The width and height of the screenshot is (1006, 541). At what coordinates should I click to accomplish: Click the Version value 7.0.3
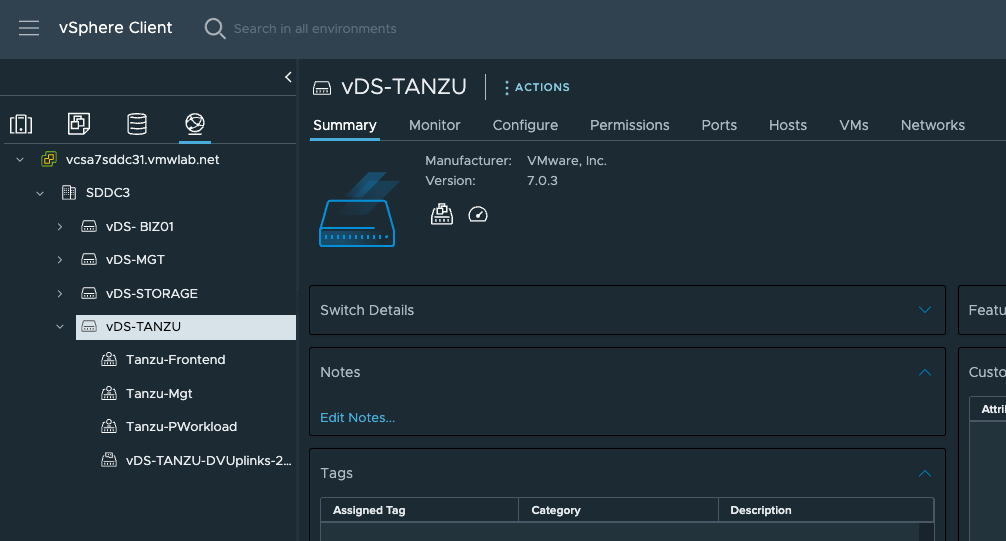542,181
